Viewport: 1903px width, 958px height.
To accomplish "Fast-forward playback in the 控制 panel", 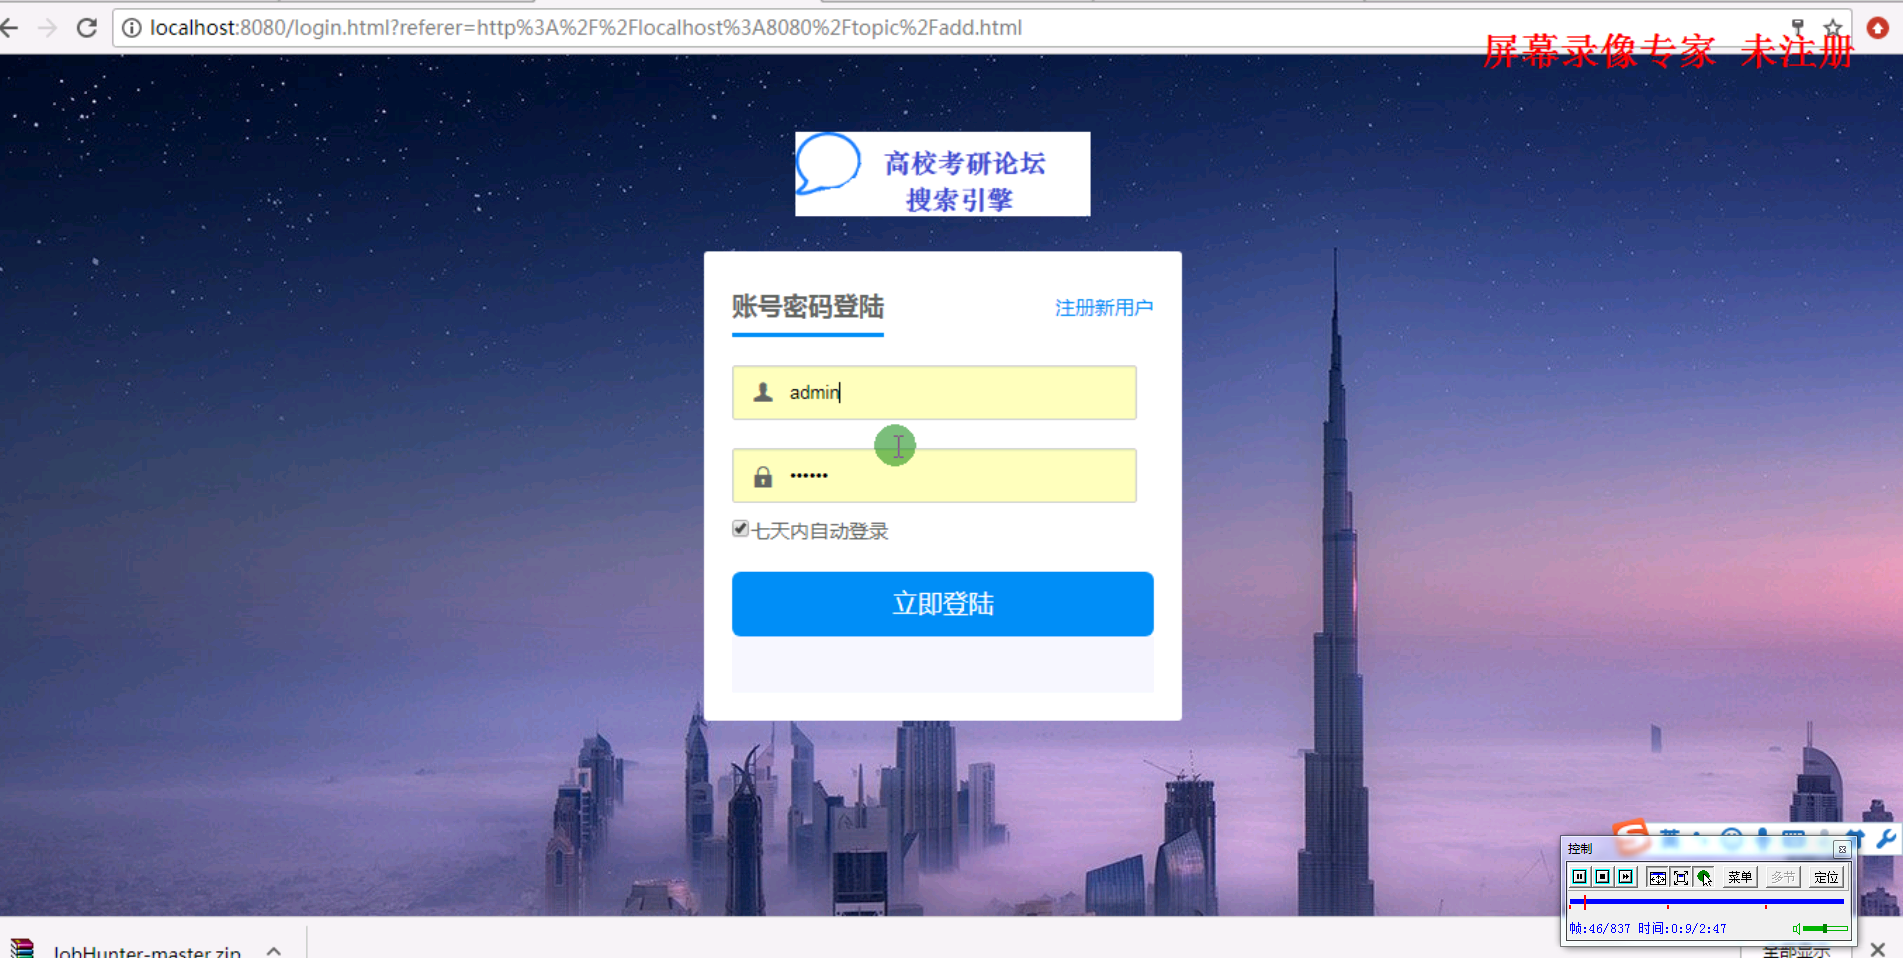I will click(1626, 877).
